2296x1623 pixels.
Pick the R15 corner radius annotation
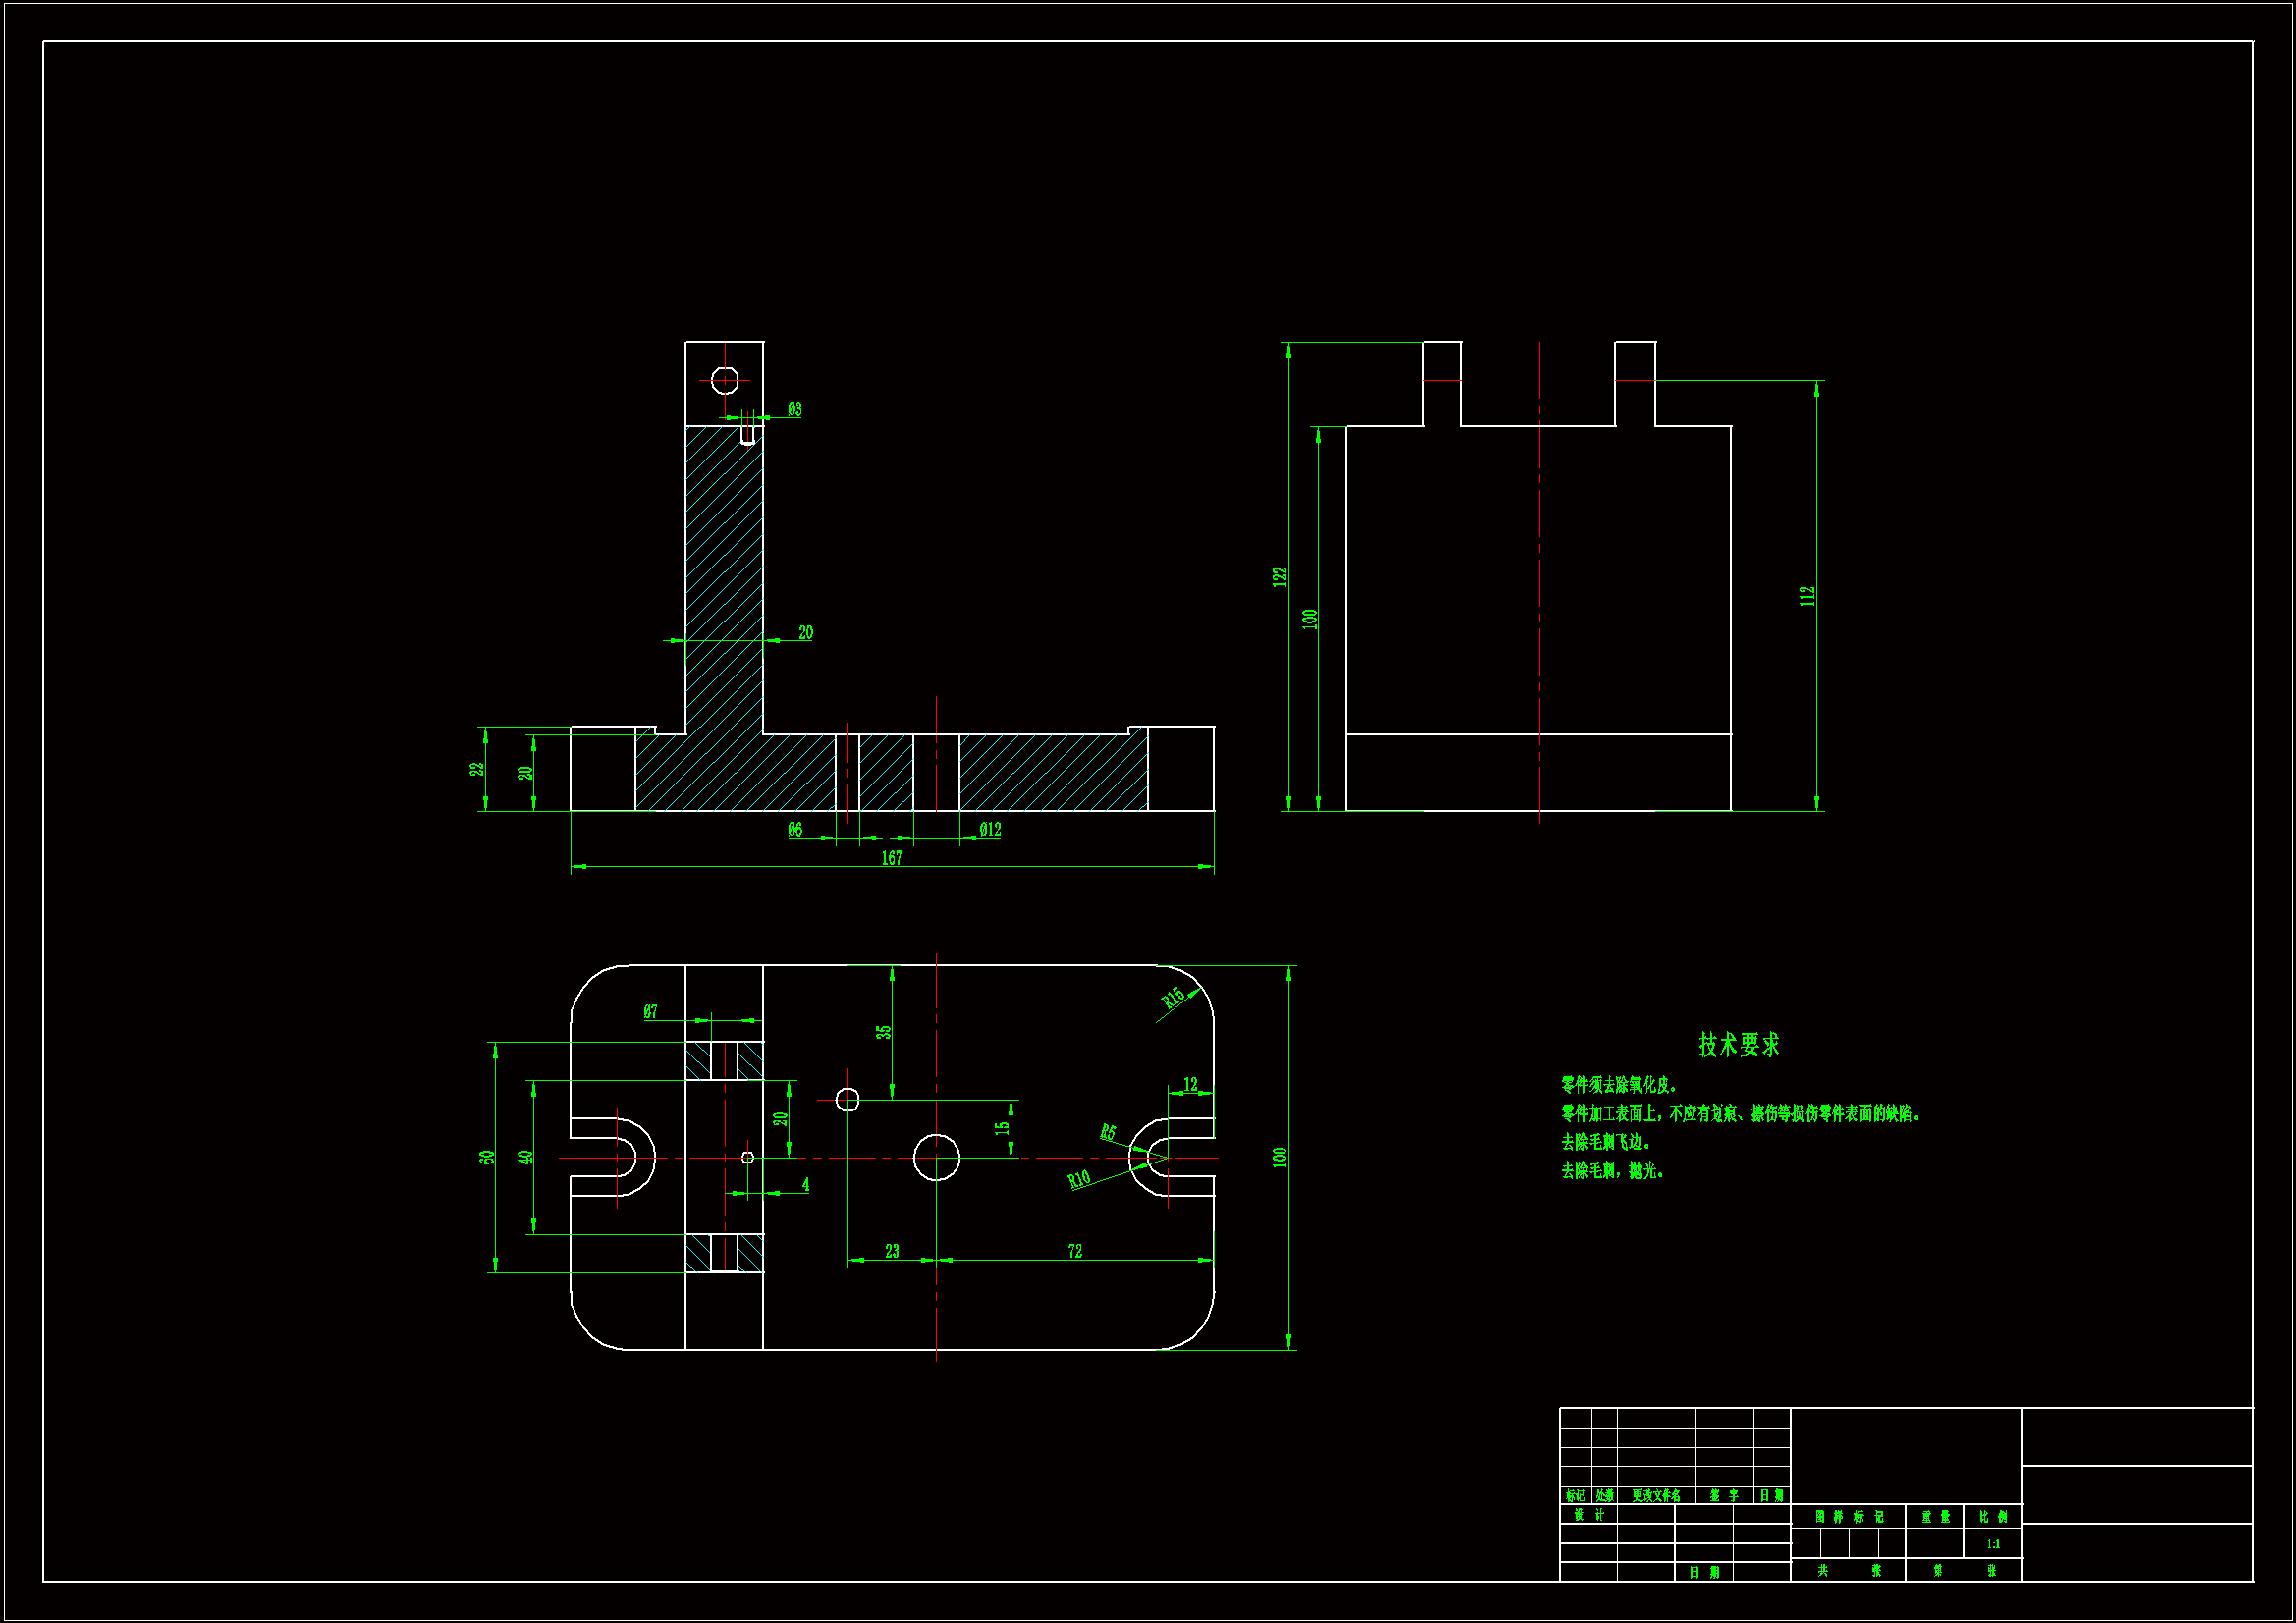(1173, 997)
